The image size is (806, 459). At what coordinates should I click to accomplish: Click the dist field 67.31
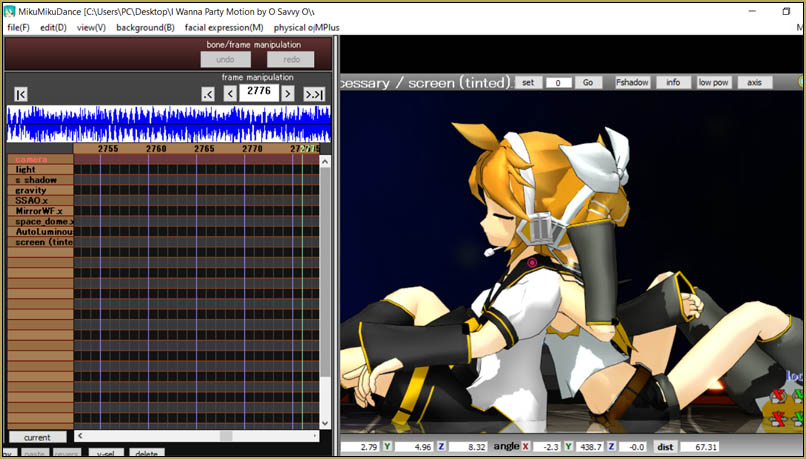[x=699, y=447]
